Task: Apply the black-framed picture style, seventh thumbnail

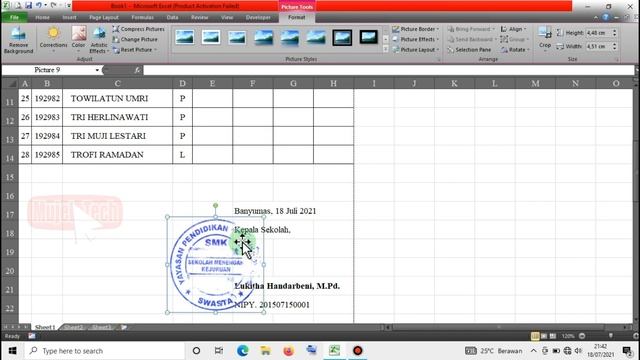Action: 342,37
